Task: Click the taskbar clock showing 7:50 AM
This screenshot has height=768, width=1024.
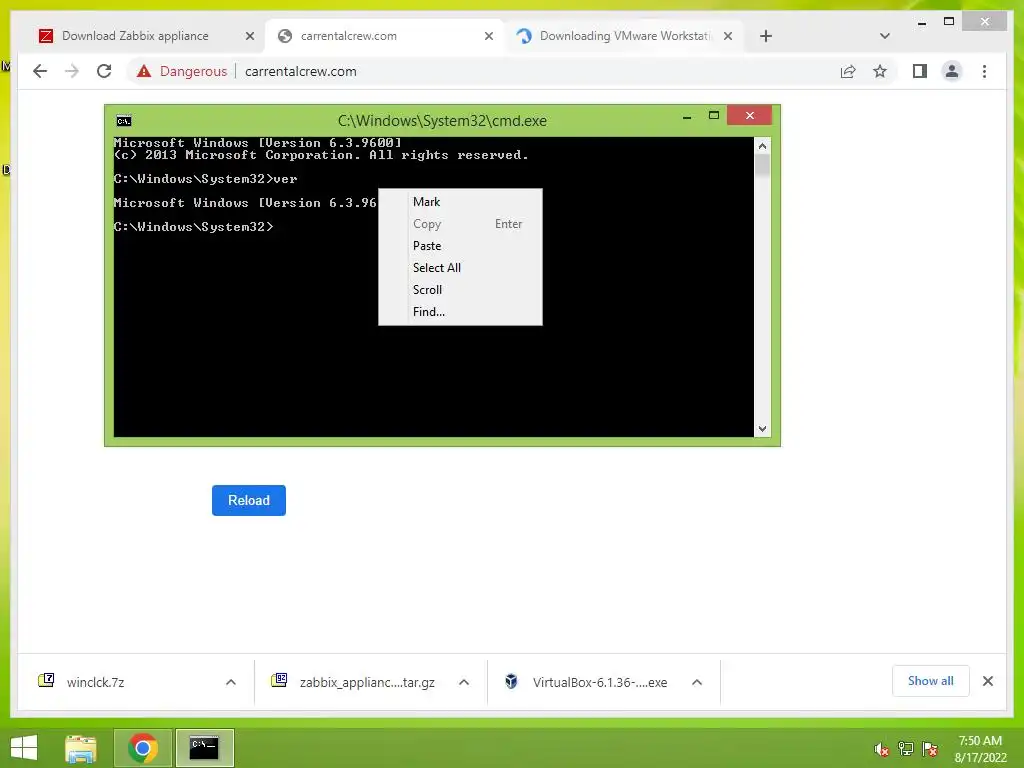Action: point(980,749)
